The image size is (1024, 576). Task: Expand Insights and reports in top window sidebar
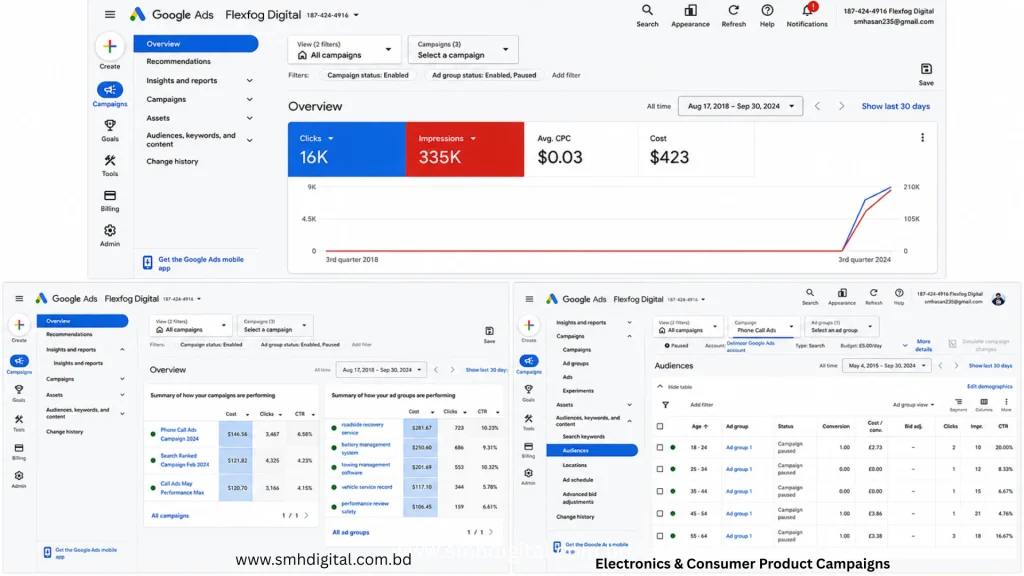point(249,80)
